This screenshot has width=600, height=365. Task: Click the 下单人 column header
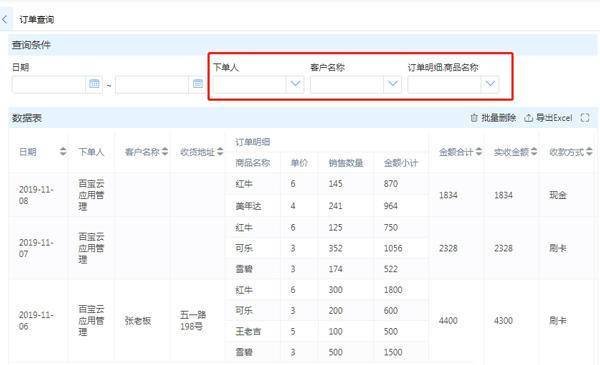click(91, 152)
